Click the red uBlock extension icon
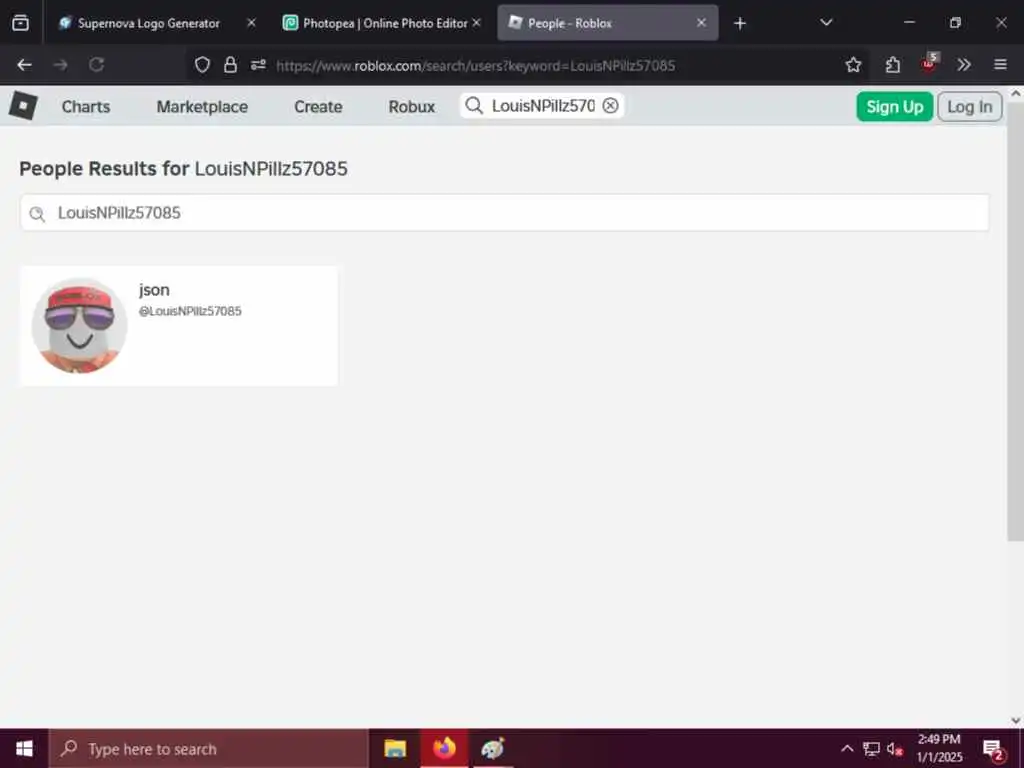Screen dimensions: 1024x768 929,63
